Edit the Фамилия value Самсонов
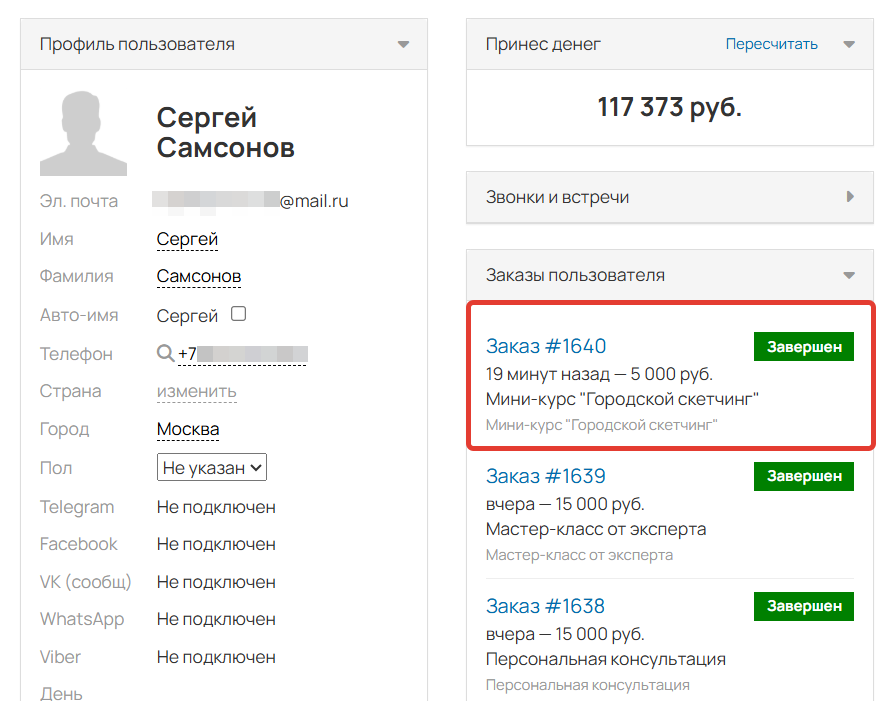Screen dimensions: 894x701 (x=199, y=276)
